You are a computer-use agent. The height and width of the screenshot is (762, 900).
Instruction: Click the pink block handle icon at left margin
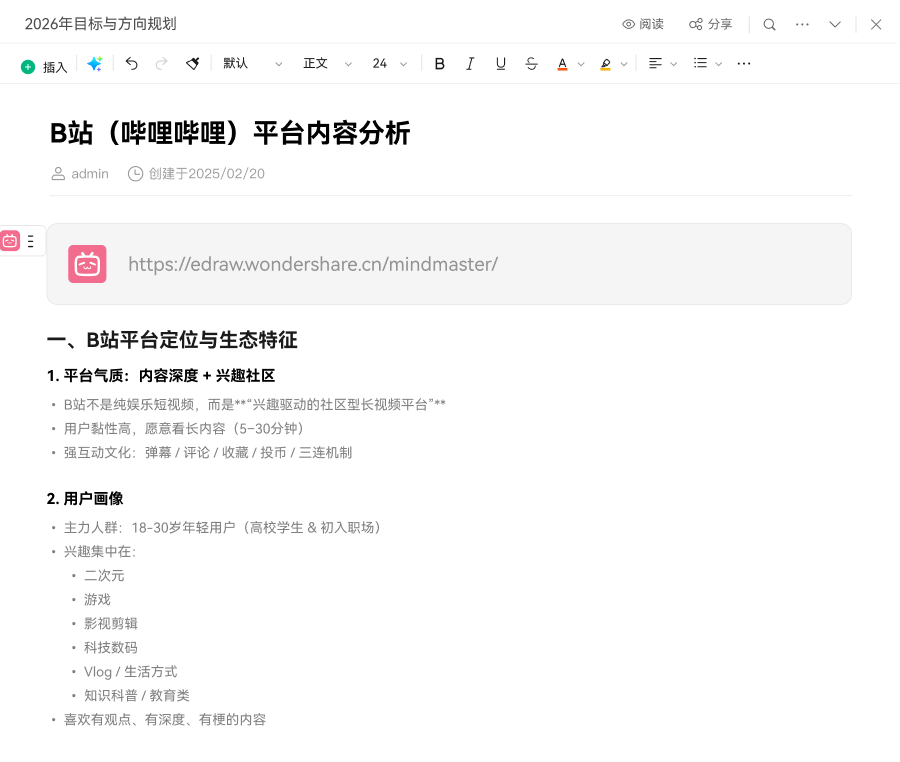(10, 241)
